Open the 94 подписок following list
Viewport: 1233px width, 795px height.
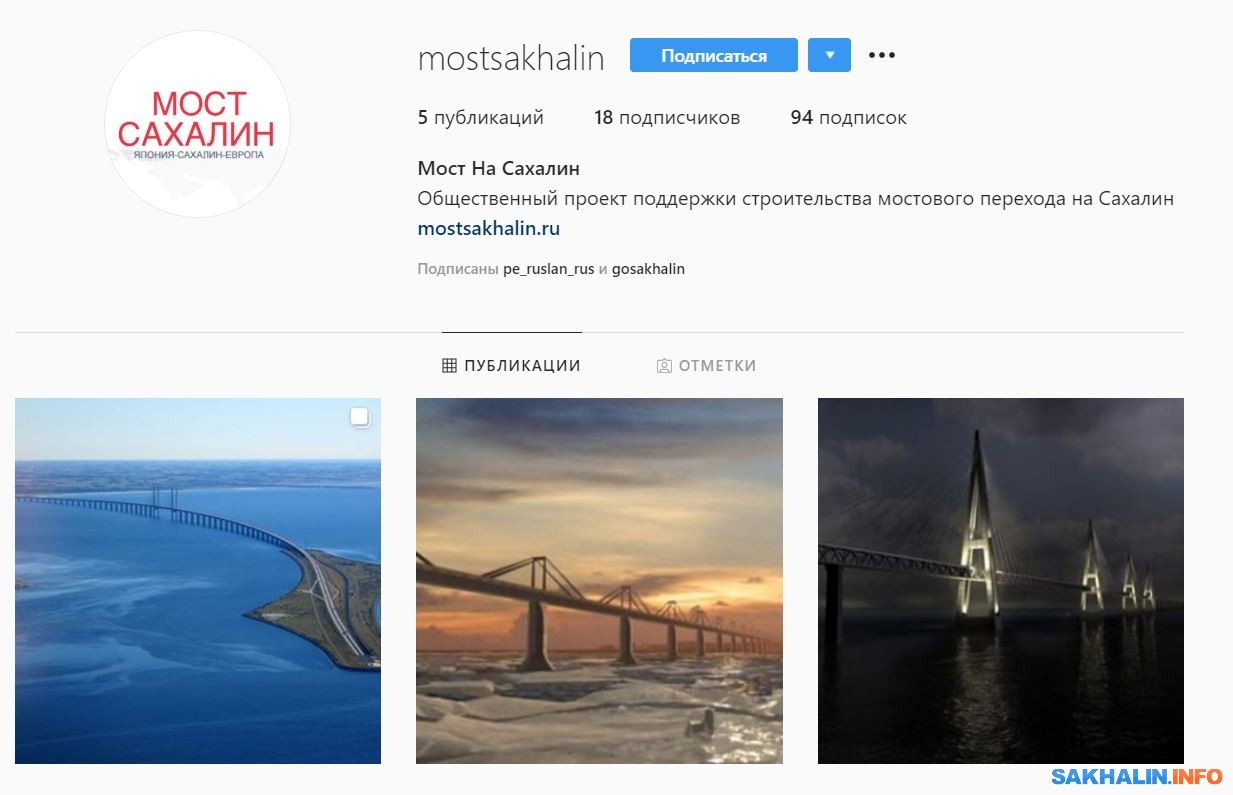[849, 117]
